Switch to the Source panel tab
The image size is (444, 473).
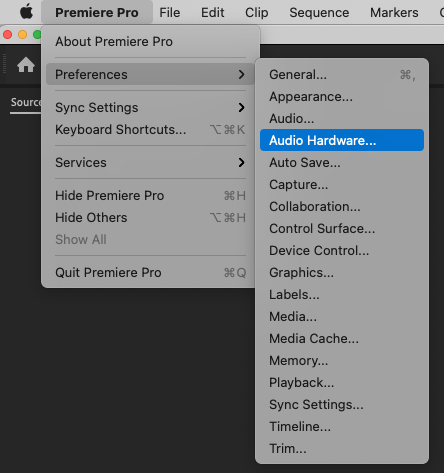pyautogui.click(x=26, y=102)
